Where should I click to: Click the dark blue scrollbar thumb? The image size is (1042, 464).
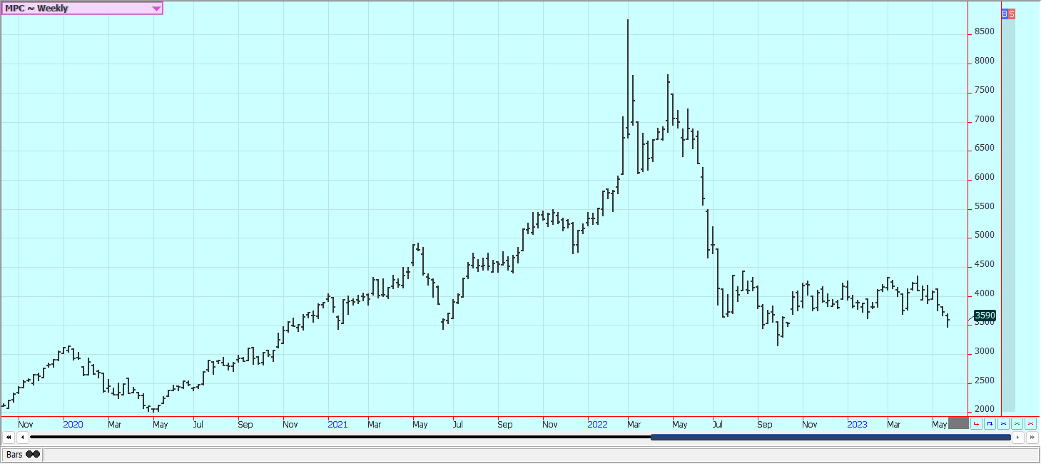click(831, 437)
